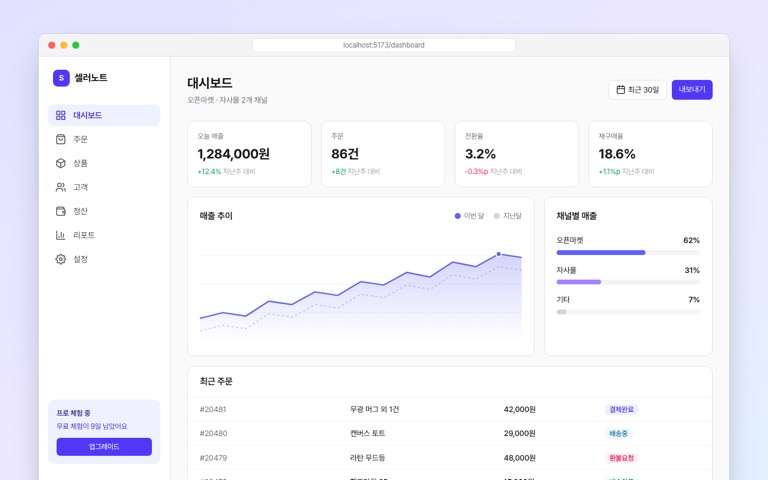
Task: Click the browser address bar localhost:5173/dashboard
Action: pyautogui.click(x=384, y=45)
